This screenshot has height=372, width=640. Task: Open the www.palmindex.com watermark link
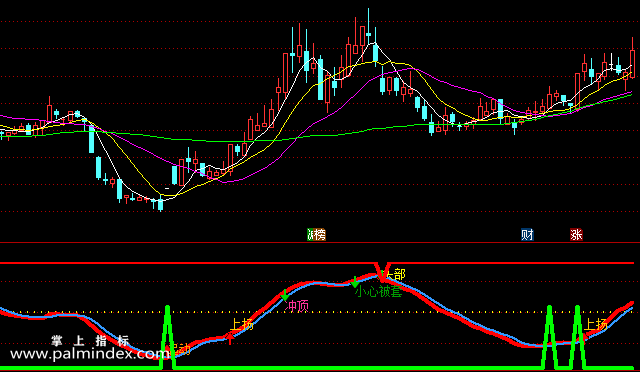pos(89,354)
